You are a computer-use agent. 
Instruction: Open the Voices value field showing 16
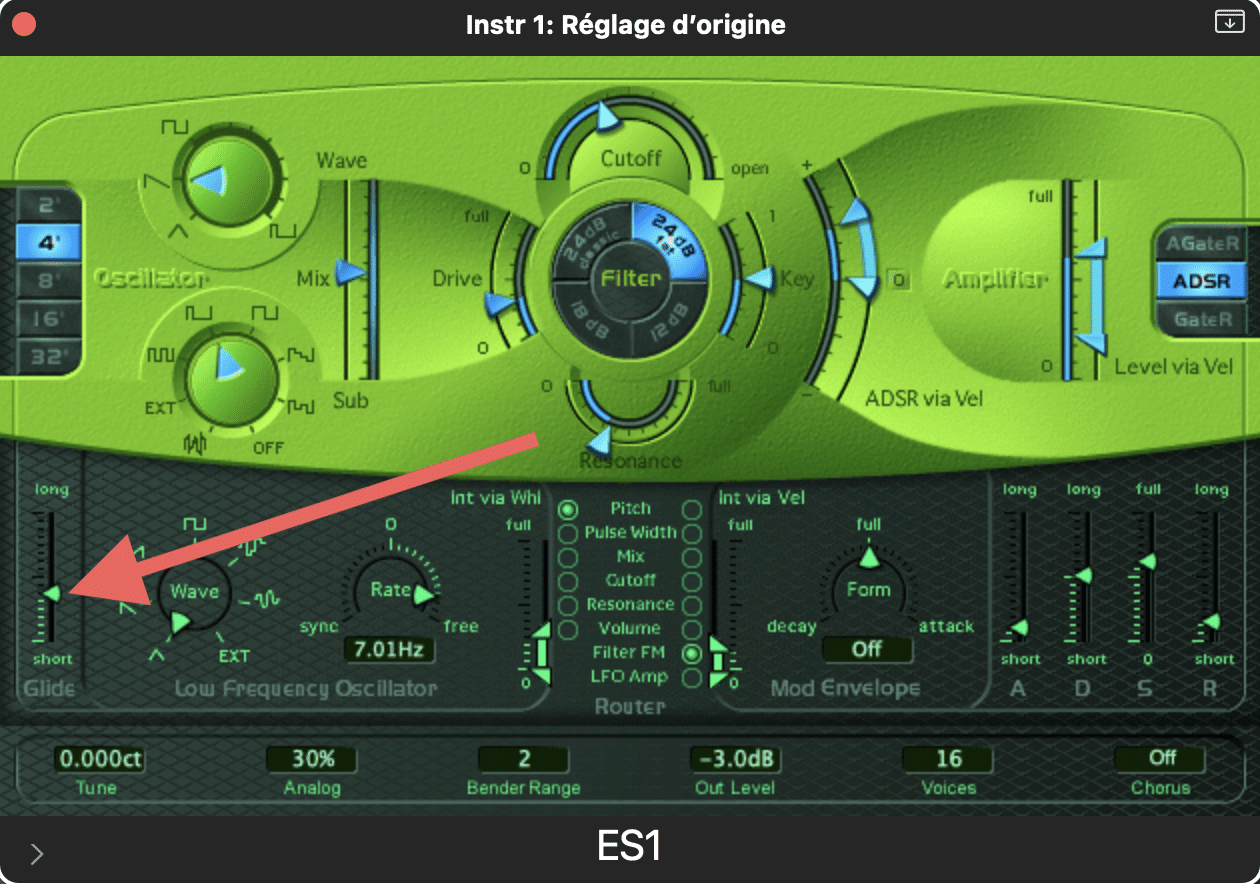tap(948, 759)
